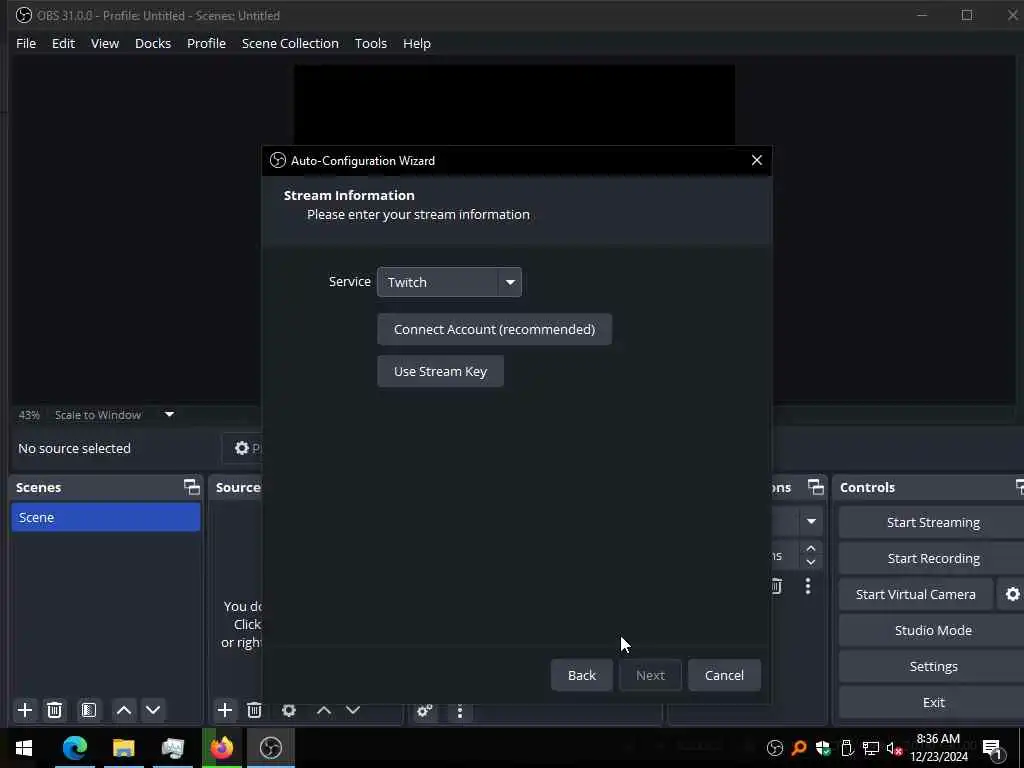Viewport: 1024px width, 768px height.
Task: Click Start Recording
Action: (x=933, y=558)
